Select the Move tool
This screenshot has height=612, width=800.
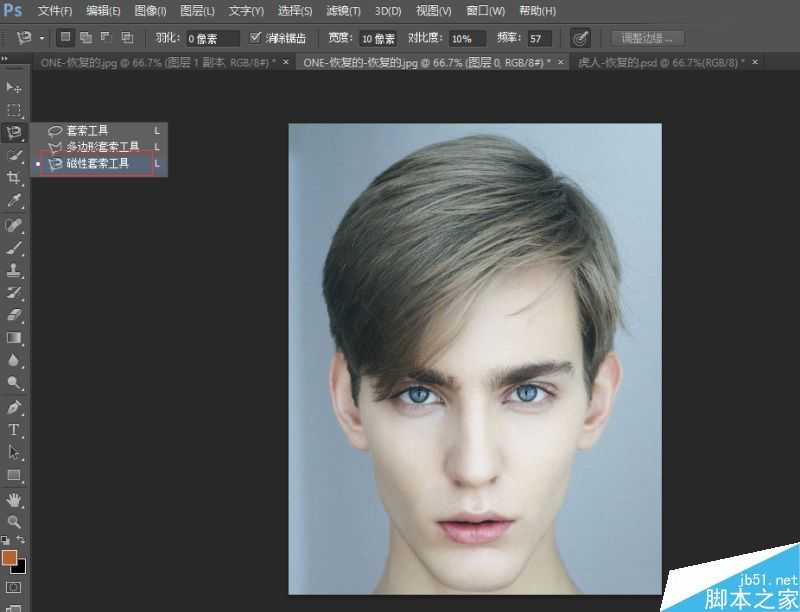pos(14,88)
